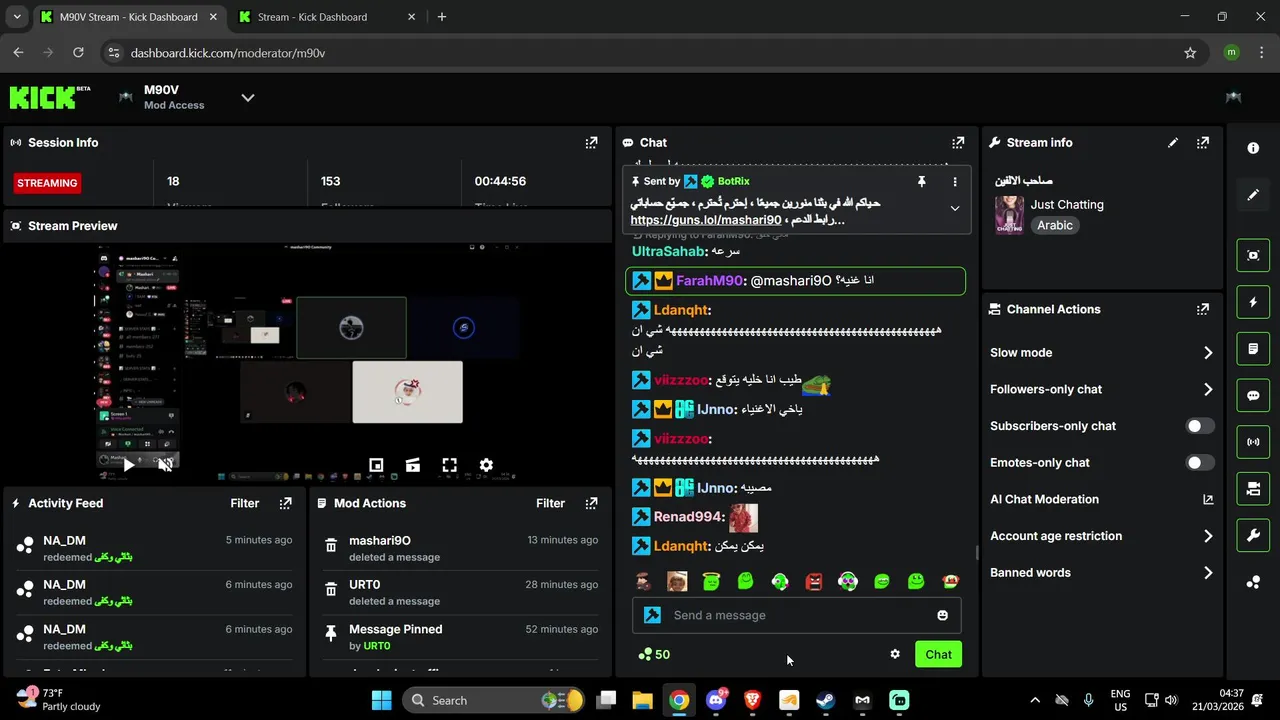Pop out the Chat panel
Screen dimensions: 1280x720
tap(958, 143)
